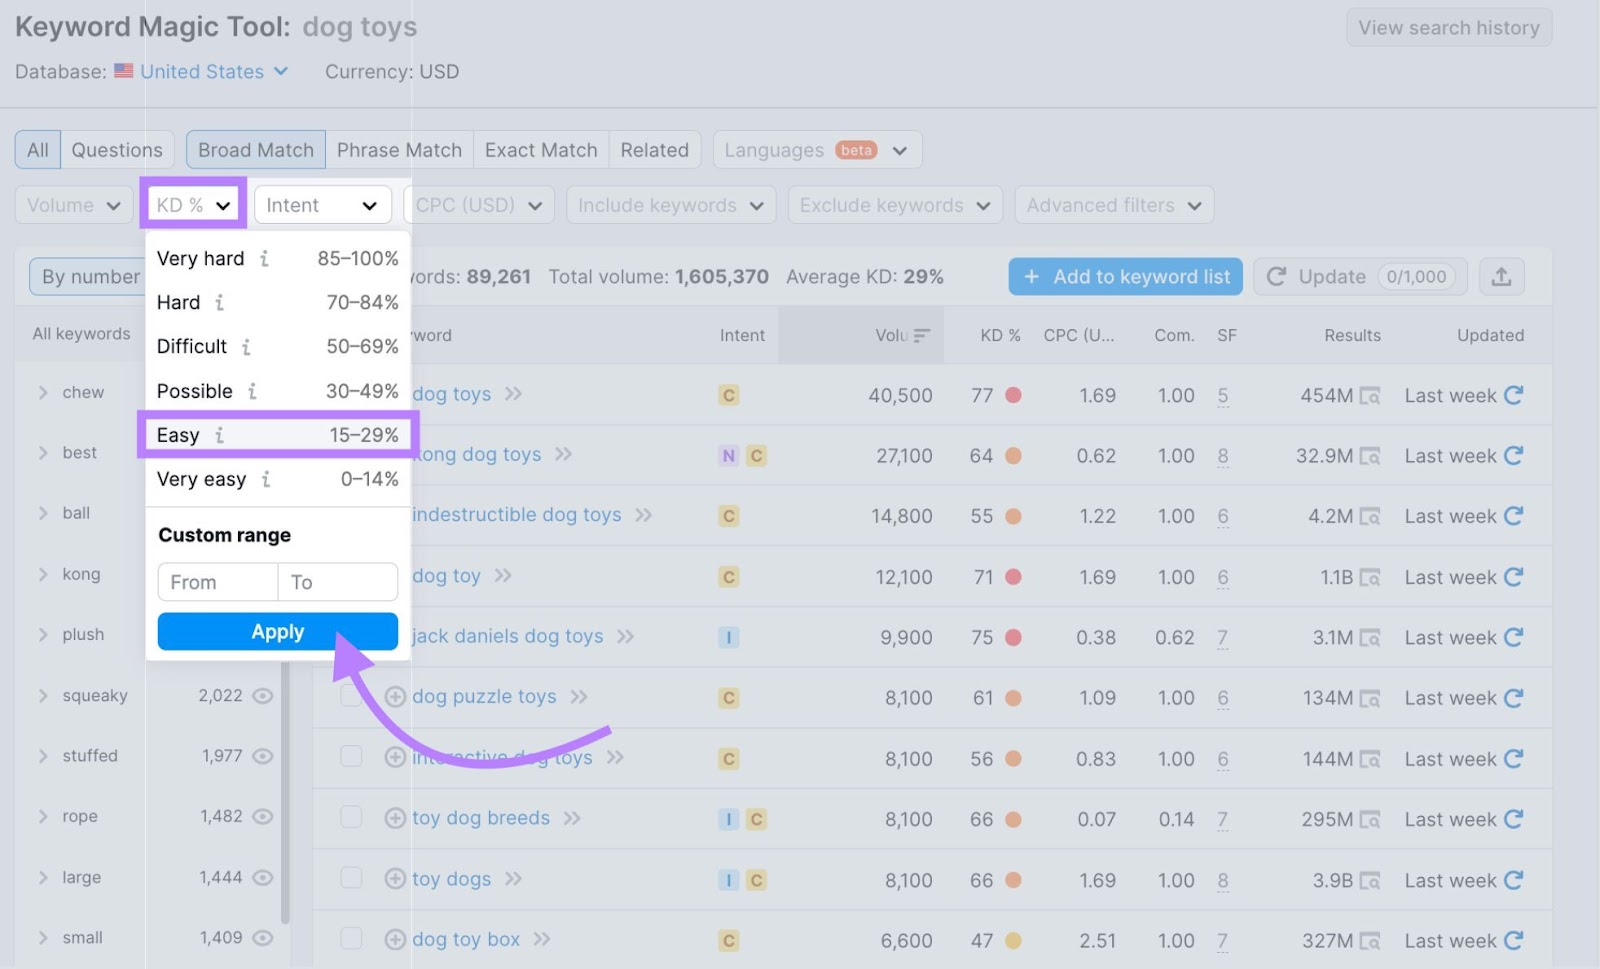Click the info icon next to Very hard

click(264, 258)
